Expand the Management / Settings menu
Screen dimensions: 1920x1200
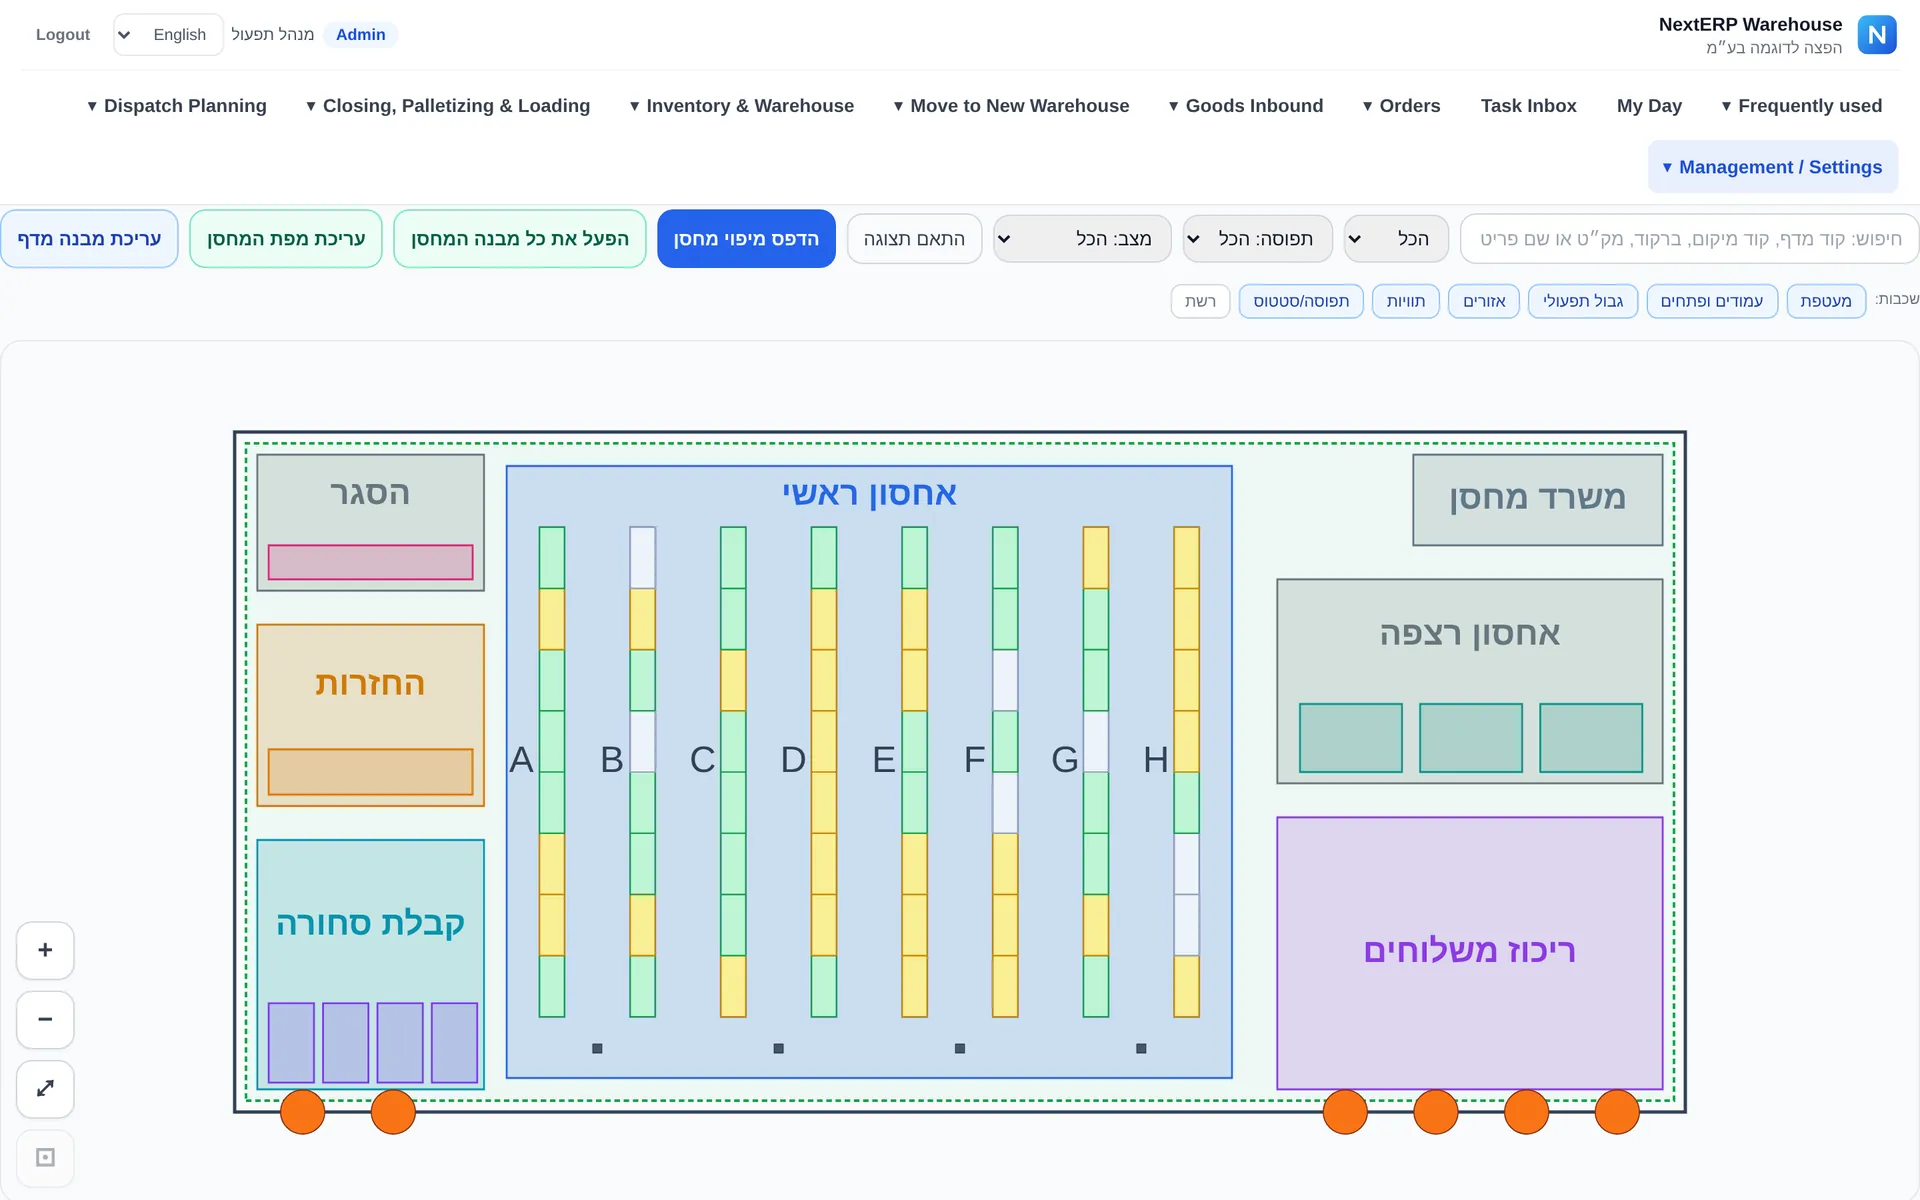(x=1772, y=167)
